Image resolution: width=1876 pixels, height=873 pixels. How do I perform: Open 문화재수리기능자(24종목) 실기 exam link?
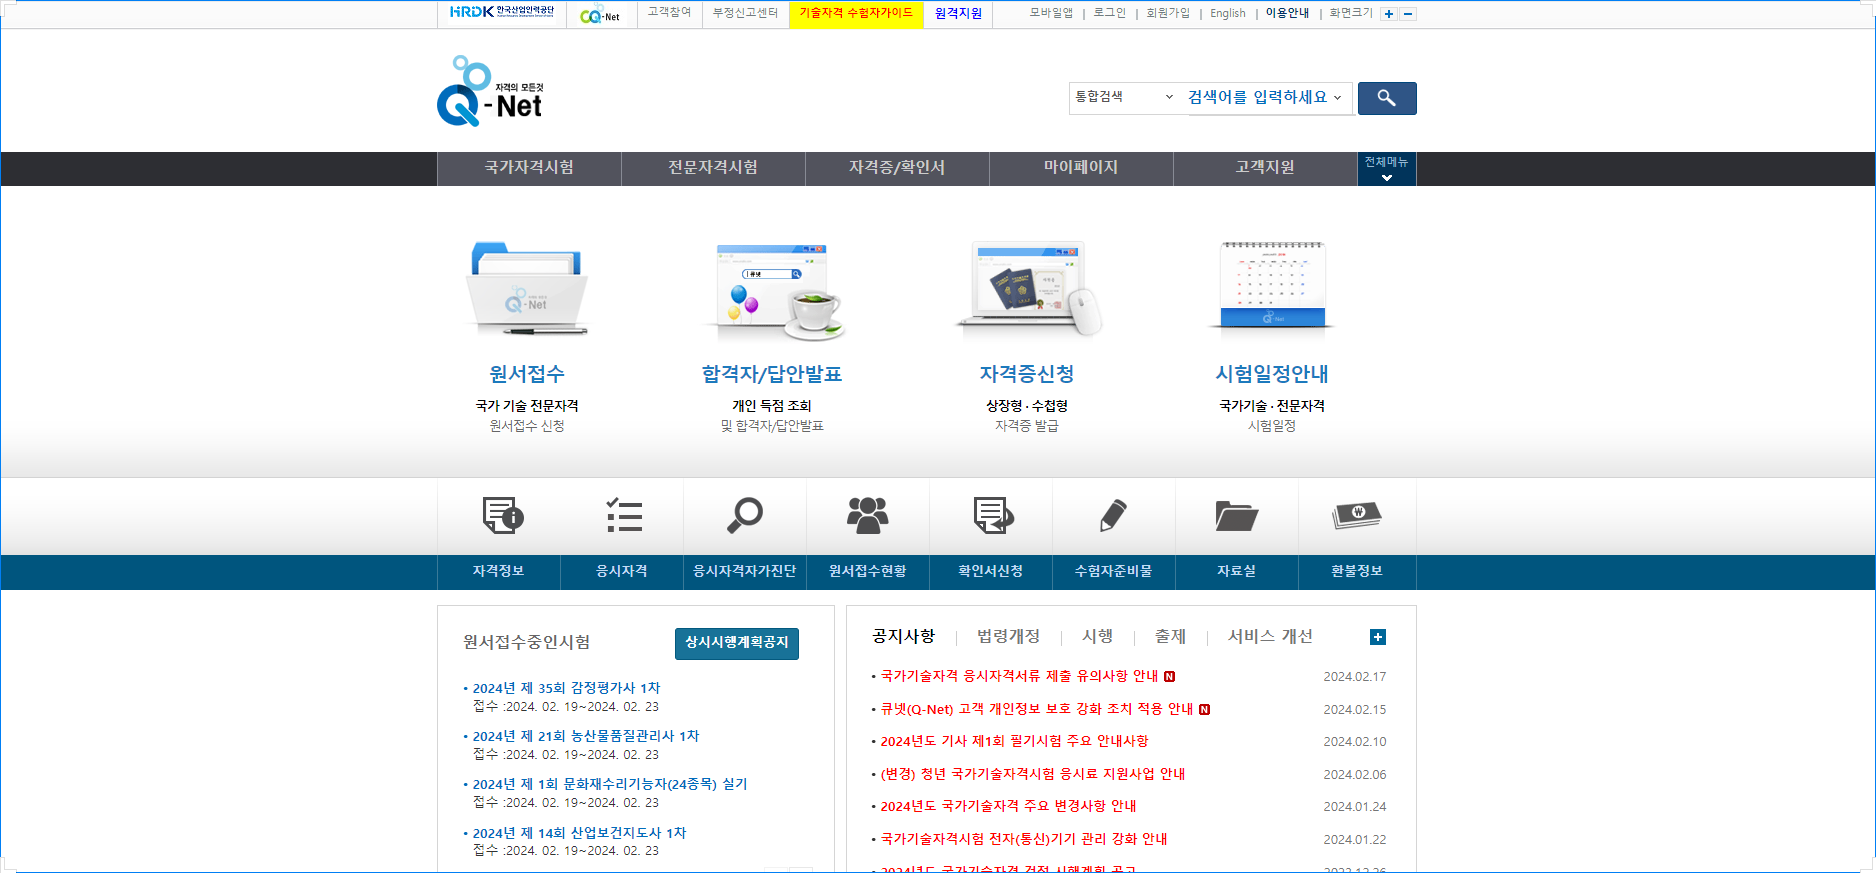(x=610, y=784)
